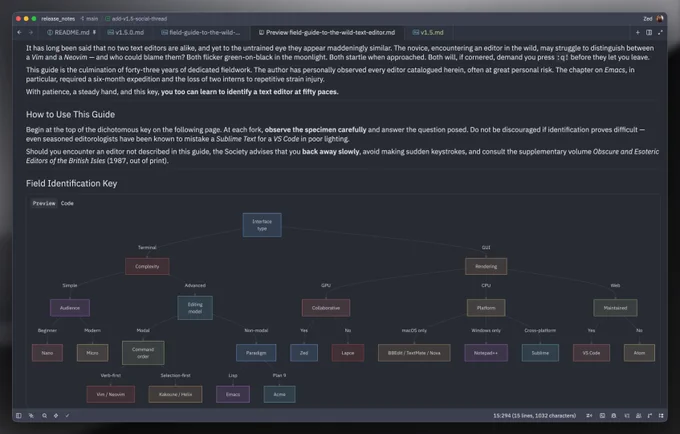Select the add-v1.5-social-thread item in title bar
This screenshot has height=434, width=680.
coord(136,19)
